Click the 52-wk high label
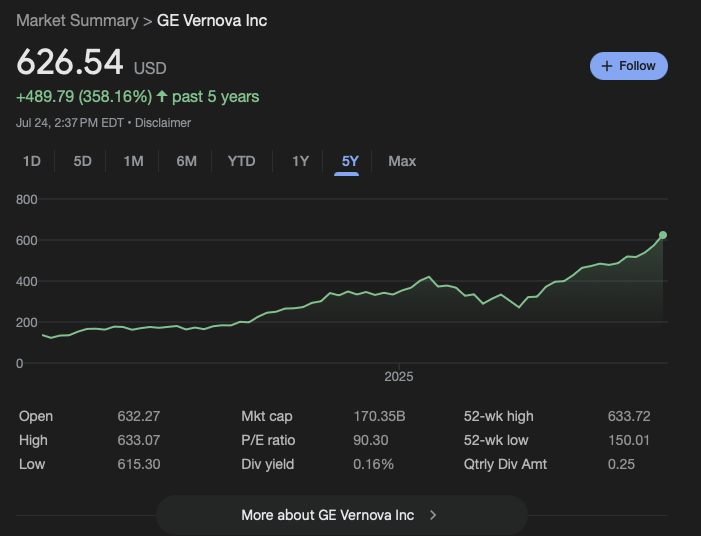Image resolution: width=701 pixels, height=536 pixels. pyautogui.click(x=498, y=416)
